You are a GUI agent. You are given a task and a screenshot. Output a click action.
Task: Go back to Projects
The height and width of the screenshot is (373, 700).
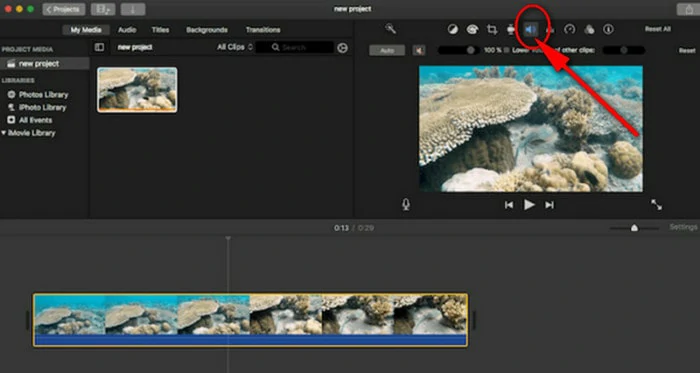[x=64, y=9]
